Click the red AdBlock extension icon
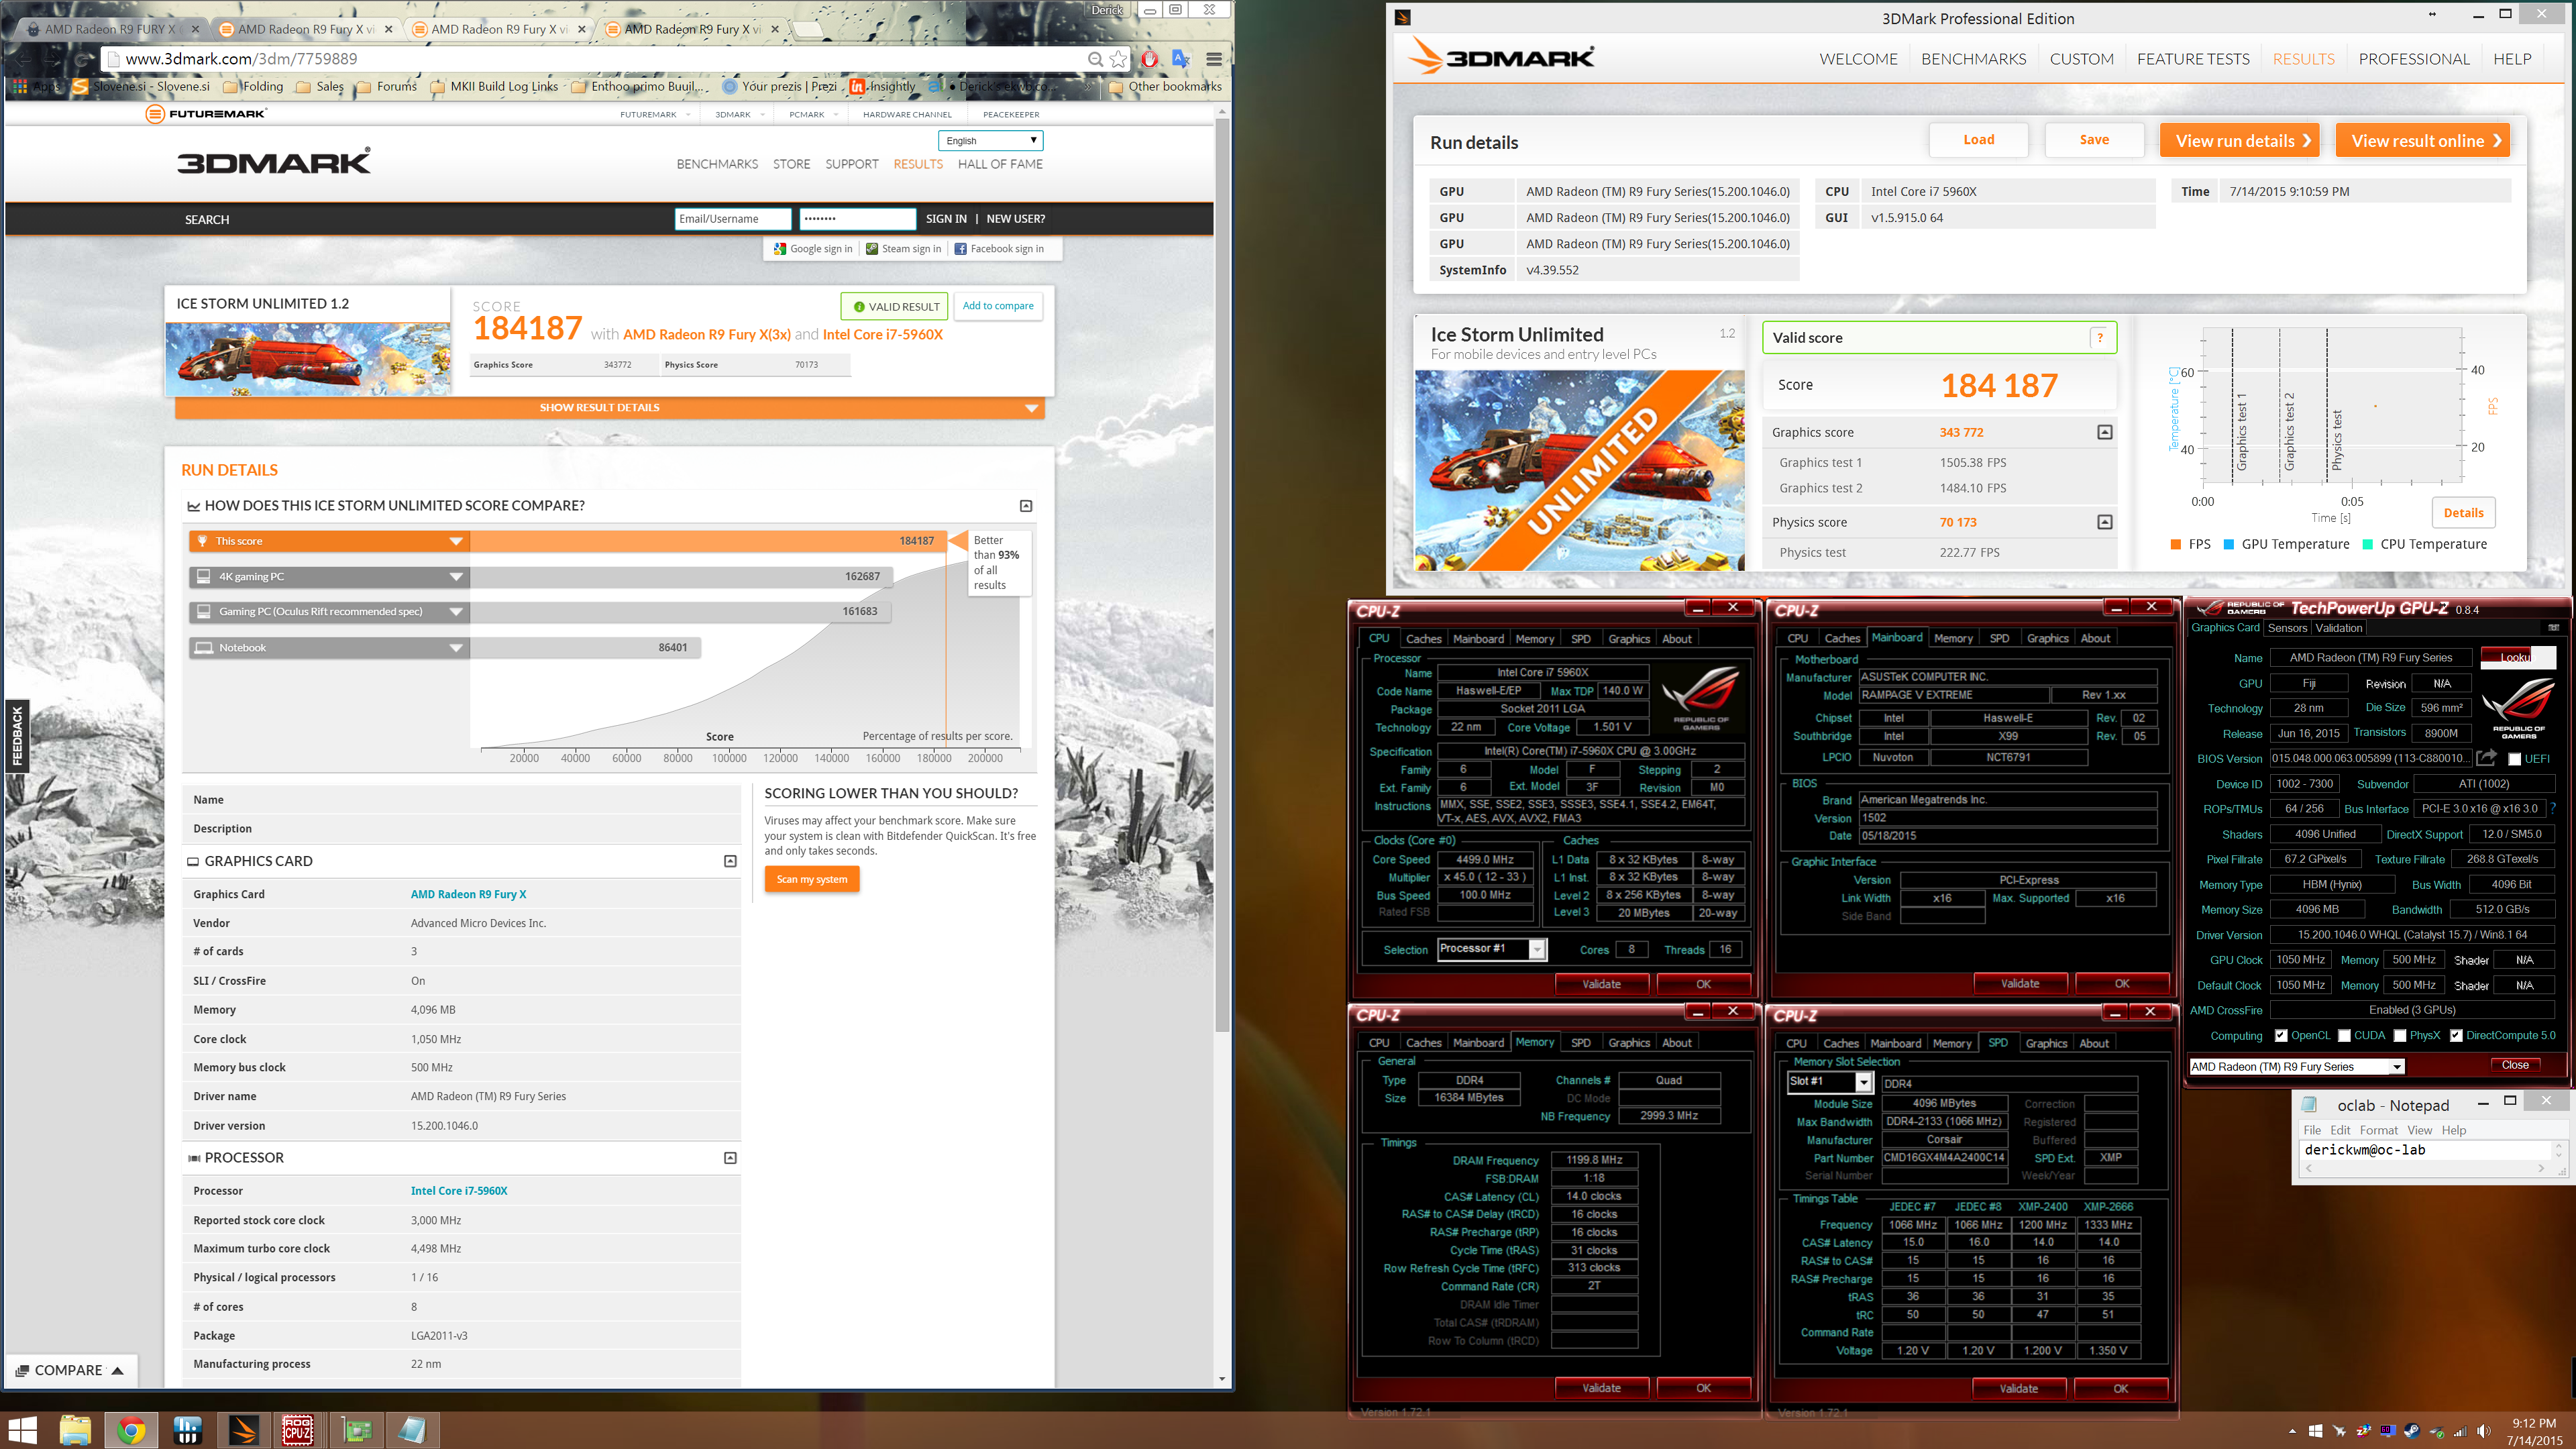The image size is (2576, 1449). pos(1150,59)
